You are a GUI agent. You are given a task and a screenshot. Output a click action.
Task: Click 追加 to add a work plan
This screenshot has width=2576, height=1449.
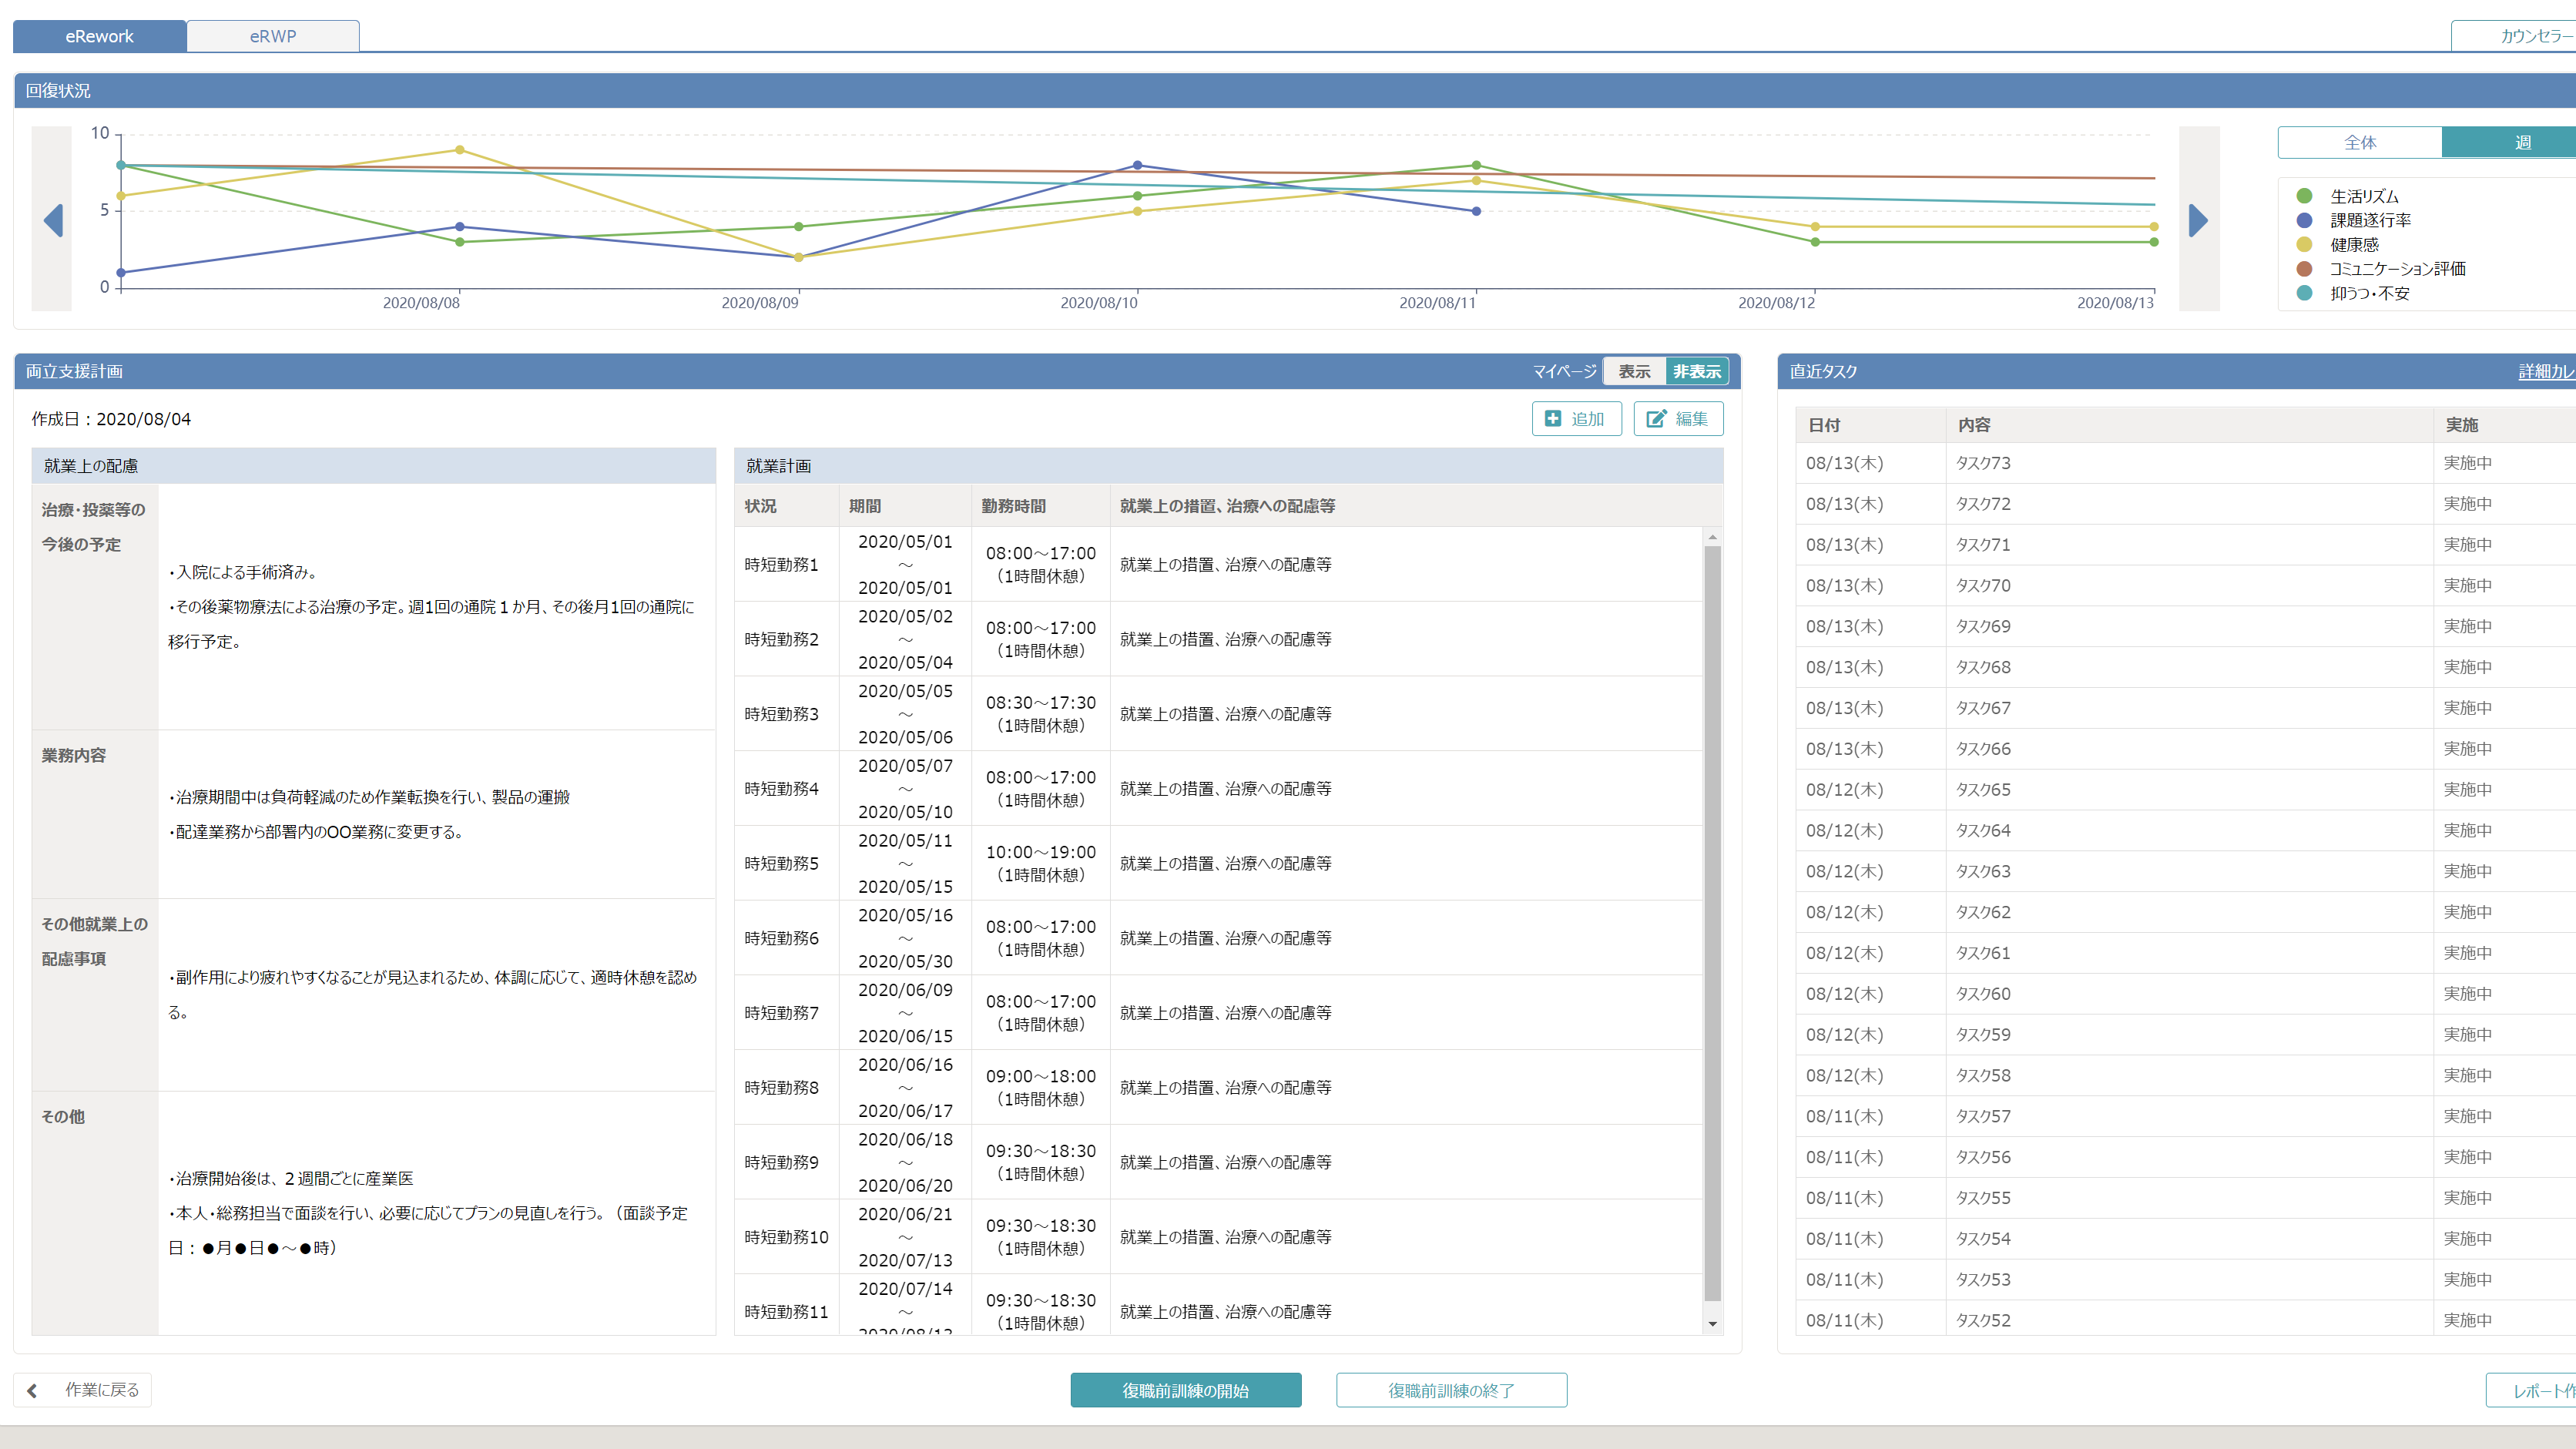[1576, 418]
